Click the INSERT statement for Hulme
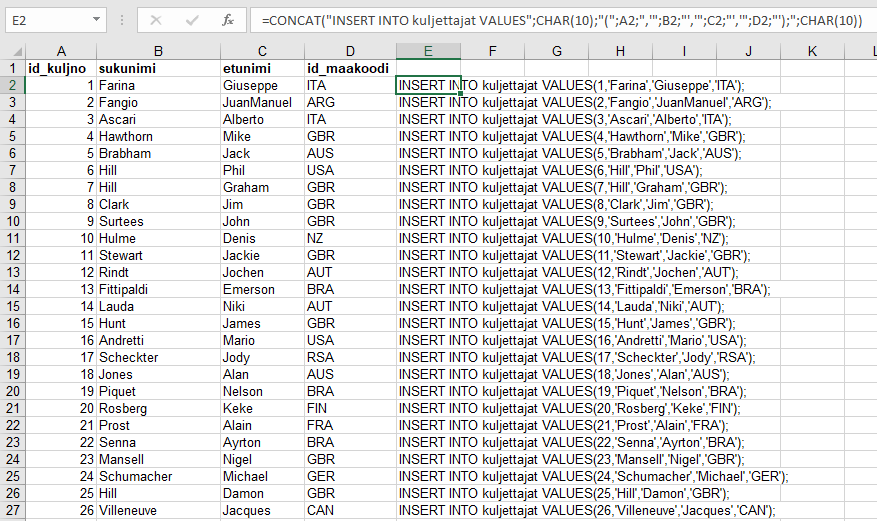This screenshot has width=877, height=521. [x=564, y=238]
